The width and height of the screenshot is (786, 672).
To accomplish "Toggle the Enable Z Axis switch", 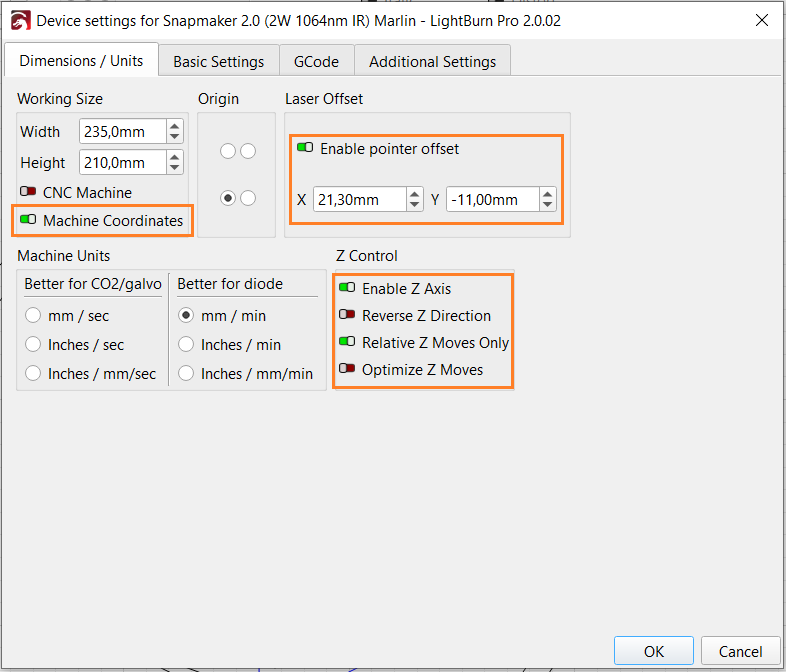I will pos(347,288).
